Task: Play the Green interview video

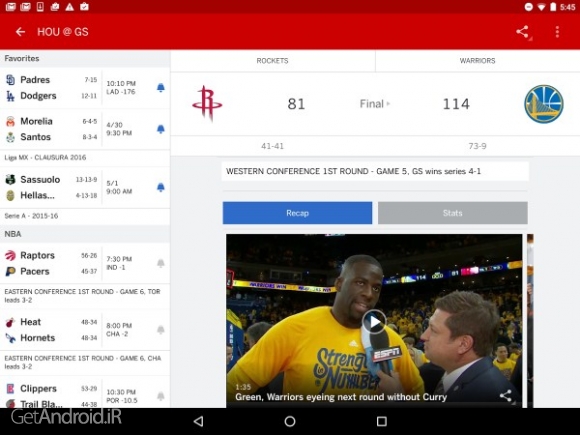Action: pyautogui.click(x=374, y=322)
